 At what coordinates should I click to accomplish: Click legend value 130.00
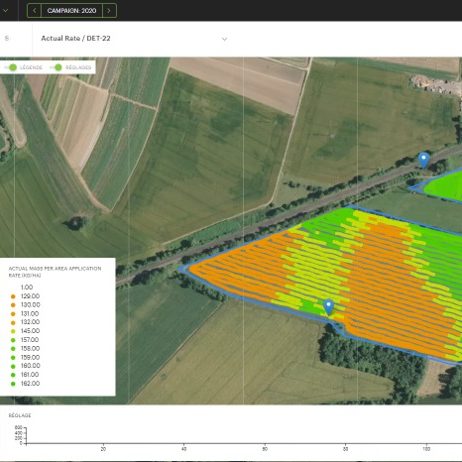pyautogui.click(x=30, y=305)
